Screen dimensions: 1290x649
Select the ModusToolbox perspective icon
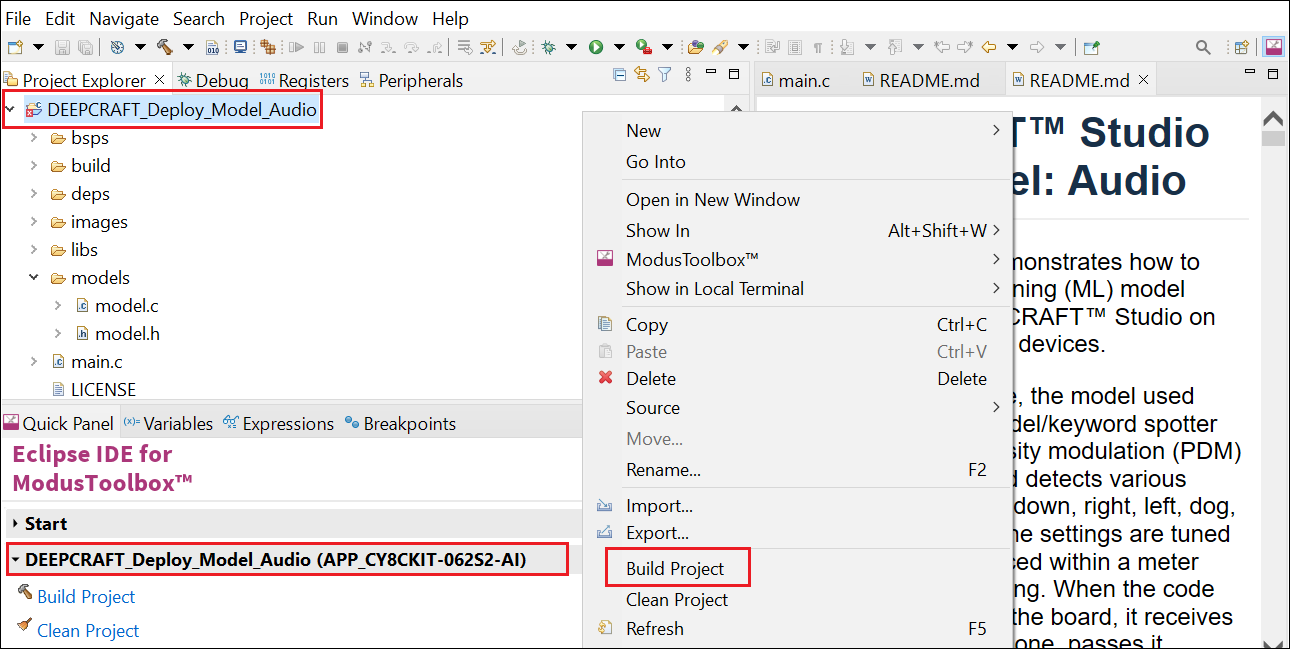[1274, 47]
